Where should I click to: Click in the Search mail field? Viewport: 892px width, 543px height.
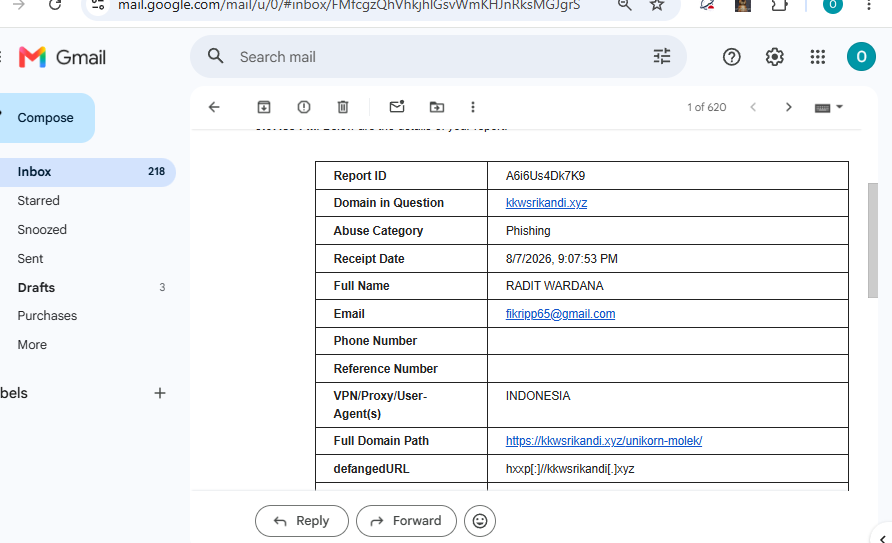pyautogui.click(x=438, y=57)
